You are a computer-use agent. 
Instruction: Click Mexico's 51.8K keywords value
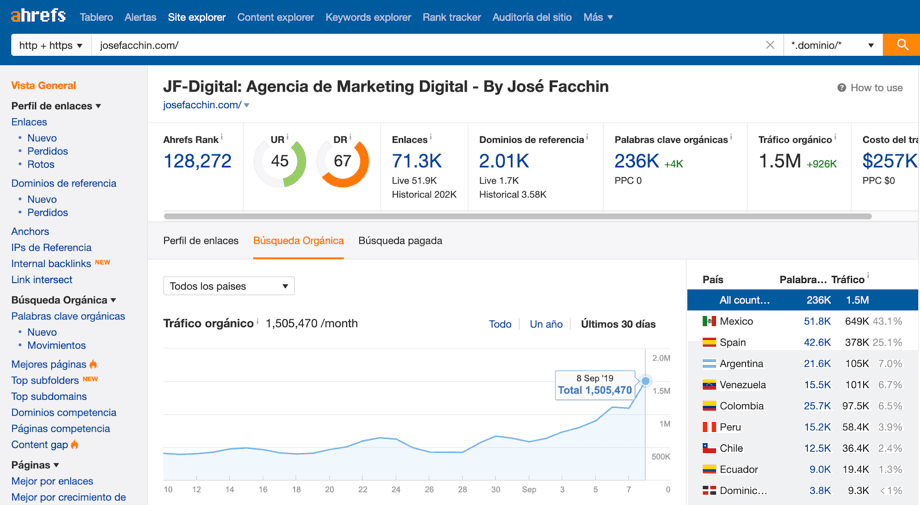pyautogui.click(x=817, y=321)
